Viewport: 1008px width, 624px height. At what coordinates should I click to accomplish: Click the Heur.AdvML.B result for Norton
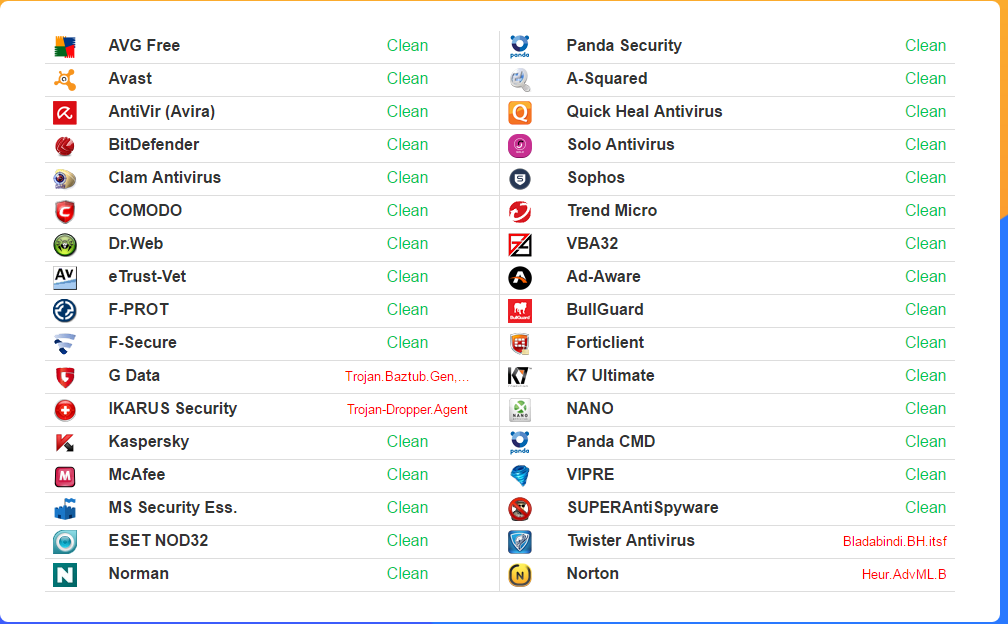pos(903,575)
